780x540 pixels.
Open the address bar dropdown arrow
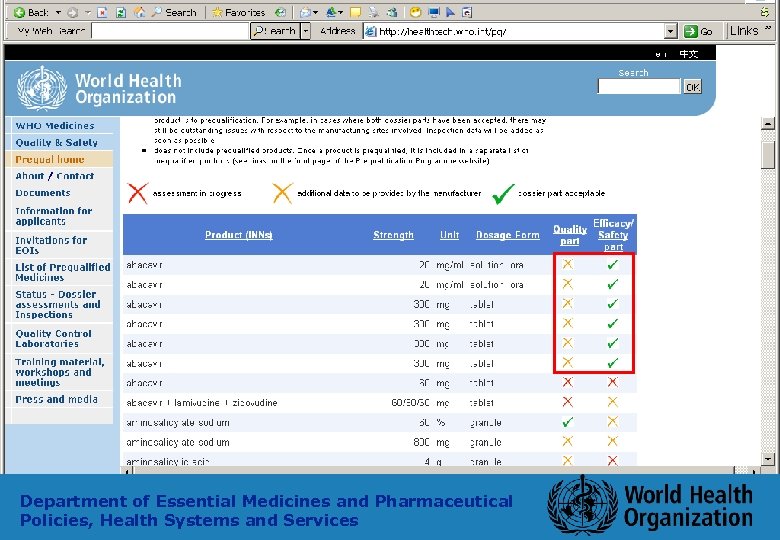click(x=671, y=31)
